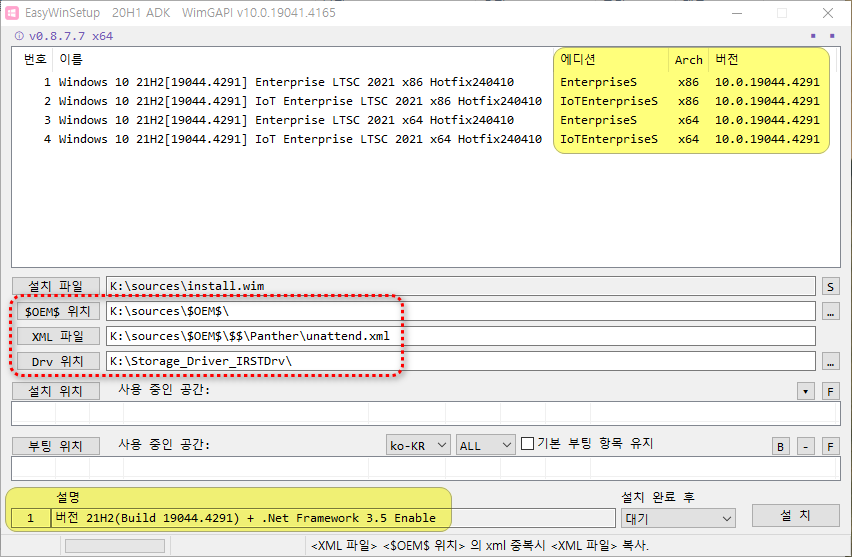
Task: Click the install location partition list box
Action: (425, 414)
